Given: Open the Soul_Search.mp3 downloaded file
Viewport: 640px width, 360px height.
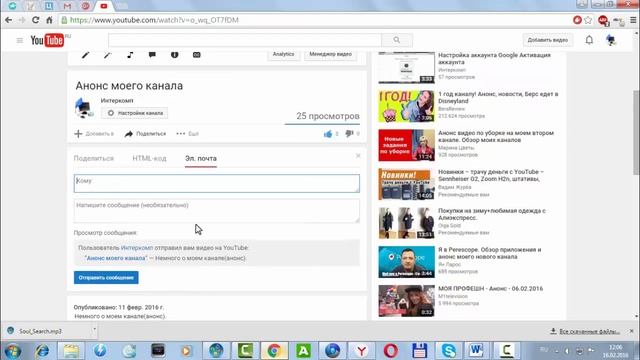Looking at the screenshot, I should pos(40,331).
